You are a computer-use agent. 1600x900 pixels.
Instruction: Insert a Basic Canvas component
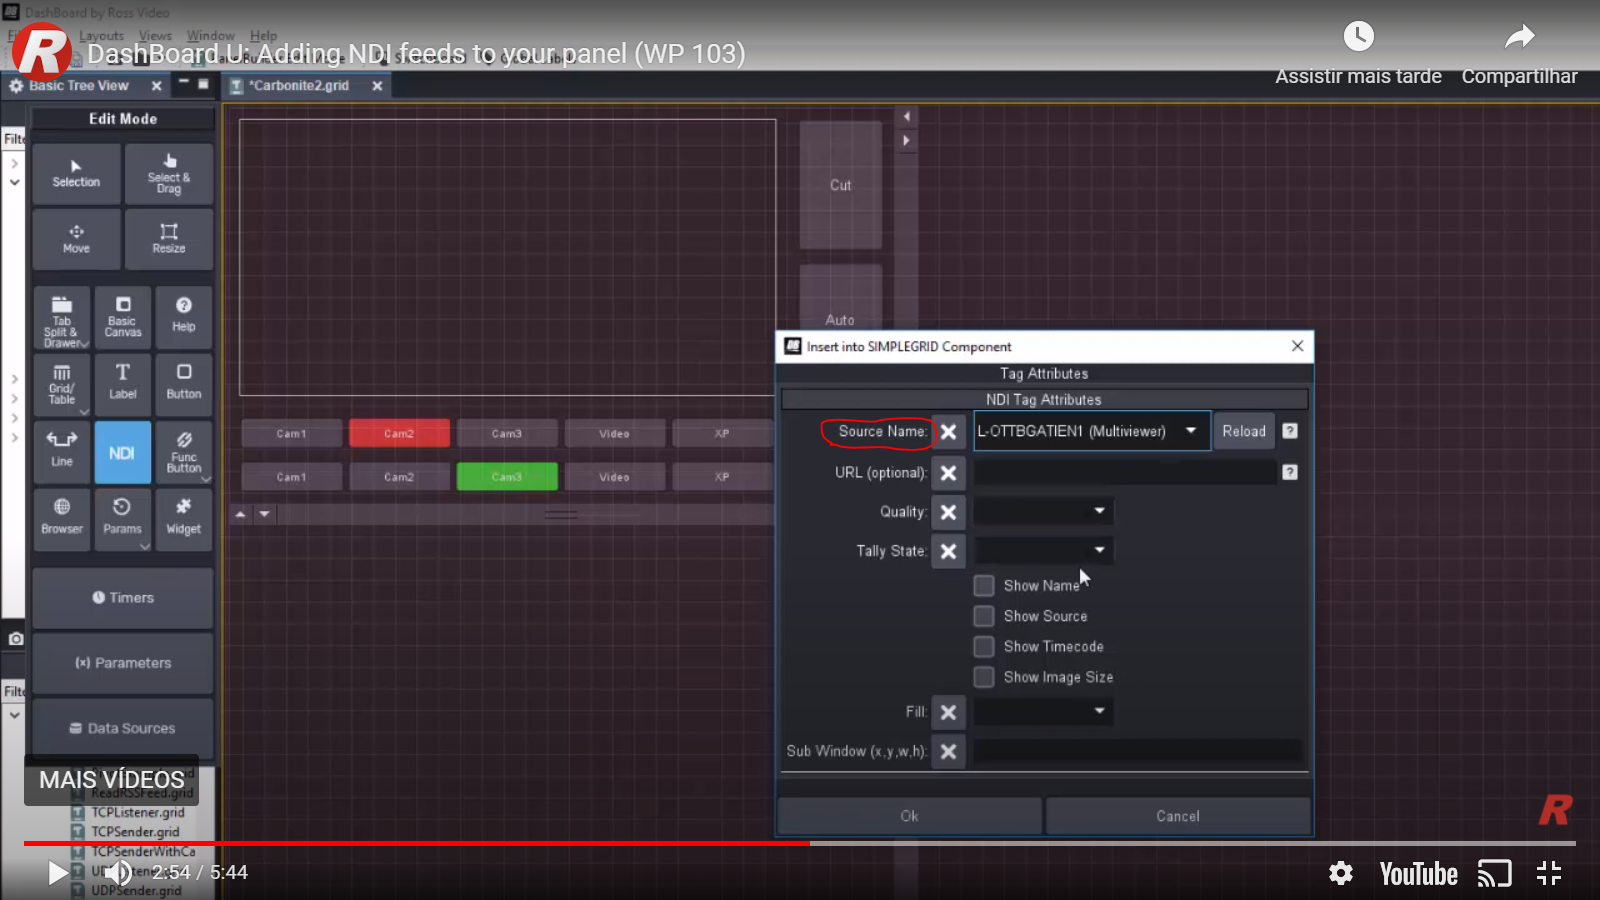[123, 318]
